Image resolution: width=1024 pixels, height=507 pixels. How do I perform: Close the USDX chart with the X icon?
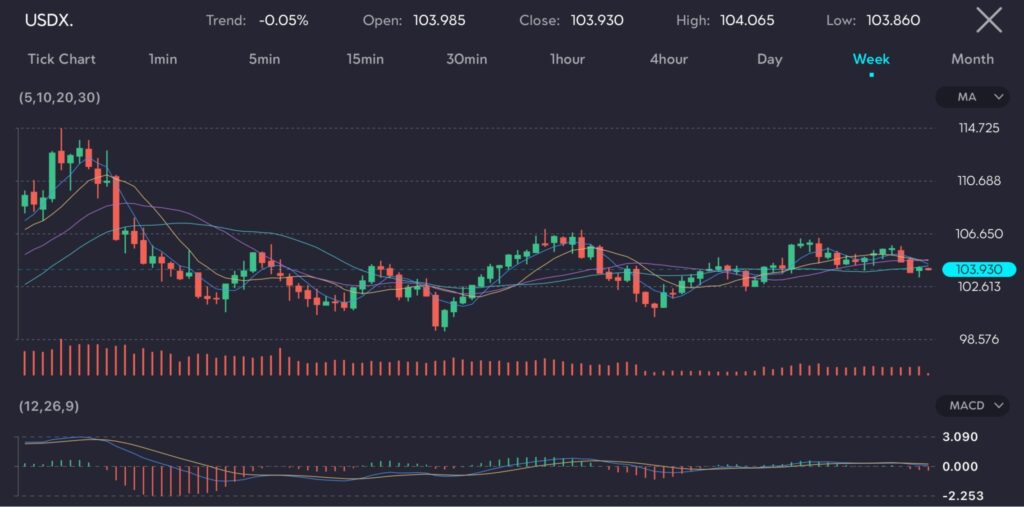click(988, 20)
